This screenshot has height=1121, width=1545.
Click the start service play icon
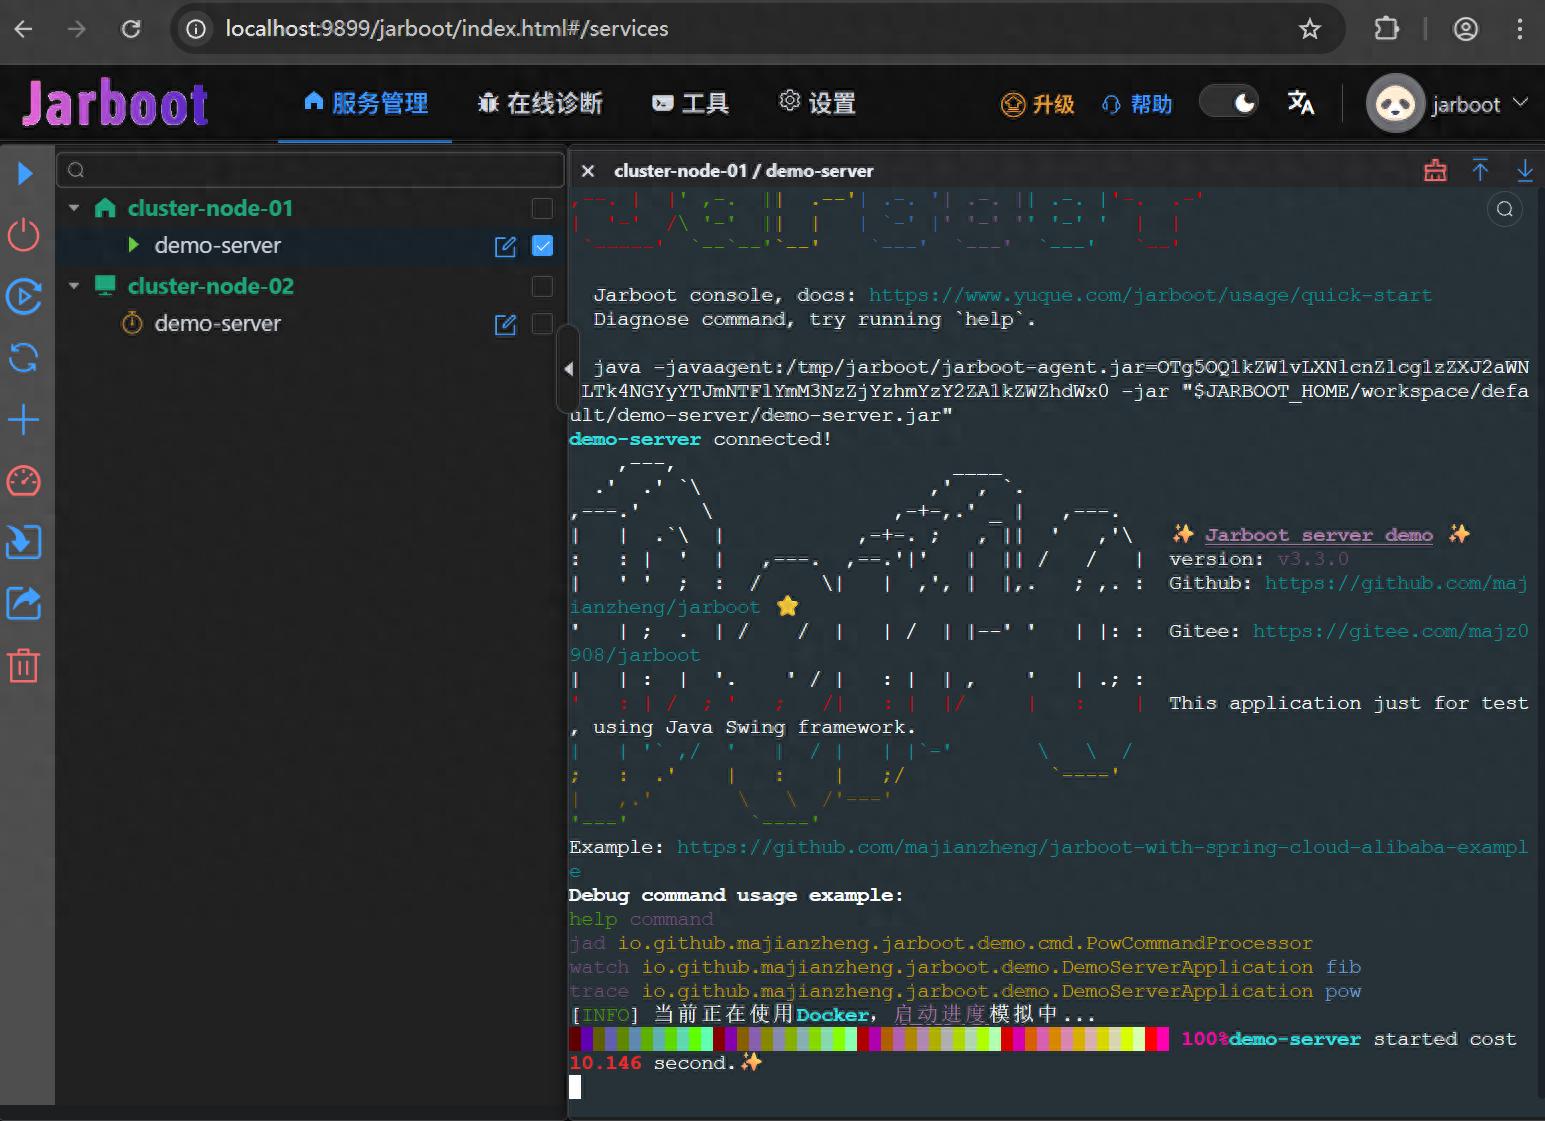(24, 174)
